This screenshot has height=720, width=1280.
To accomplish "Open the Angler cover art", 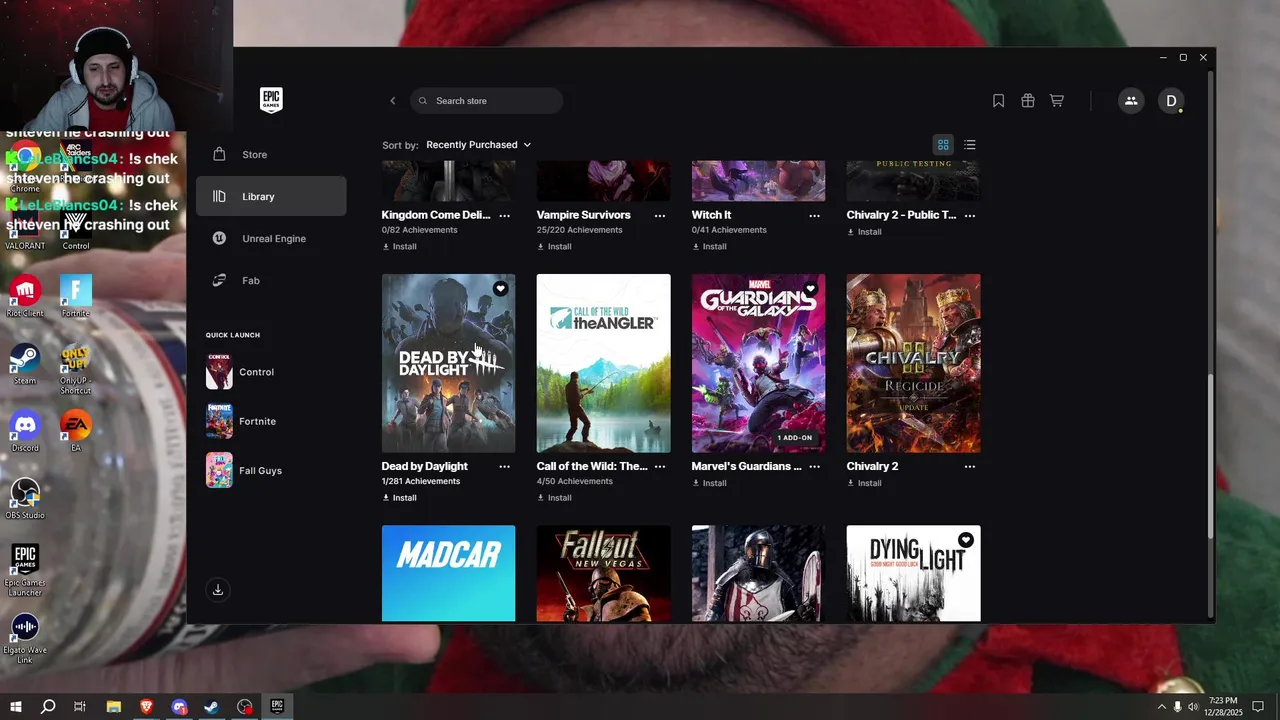I will click(603, 363).
